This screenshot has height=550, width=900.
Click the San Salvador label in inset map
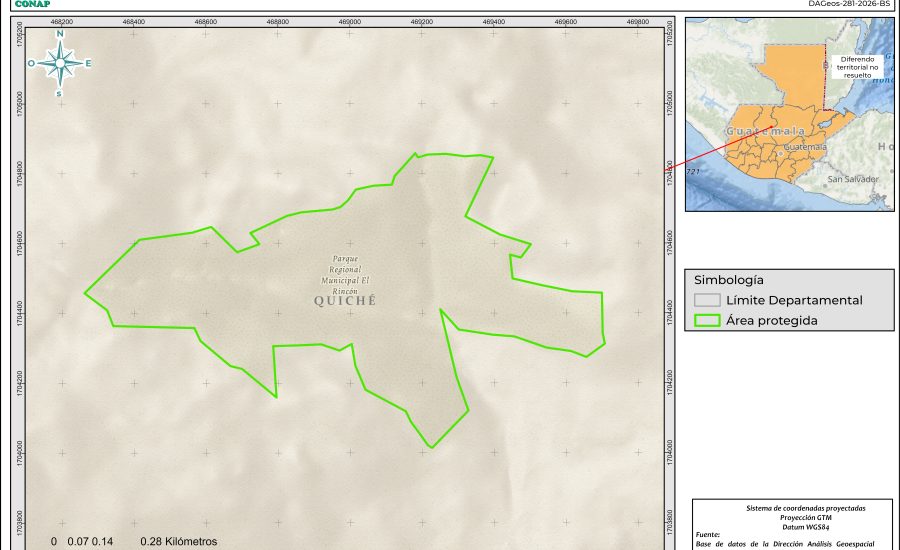point(852,179)
